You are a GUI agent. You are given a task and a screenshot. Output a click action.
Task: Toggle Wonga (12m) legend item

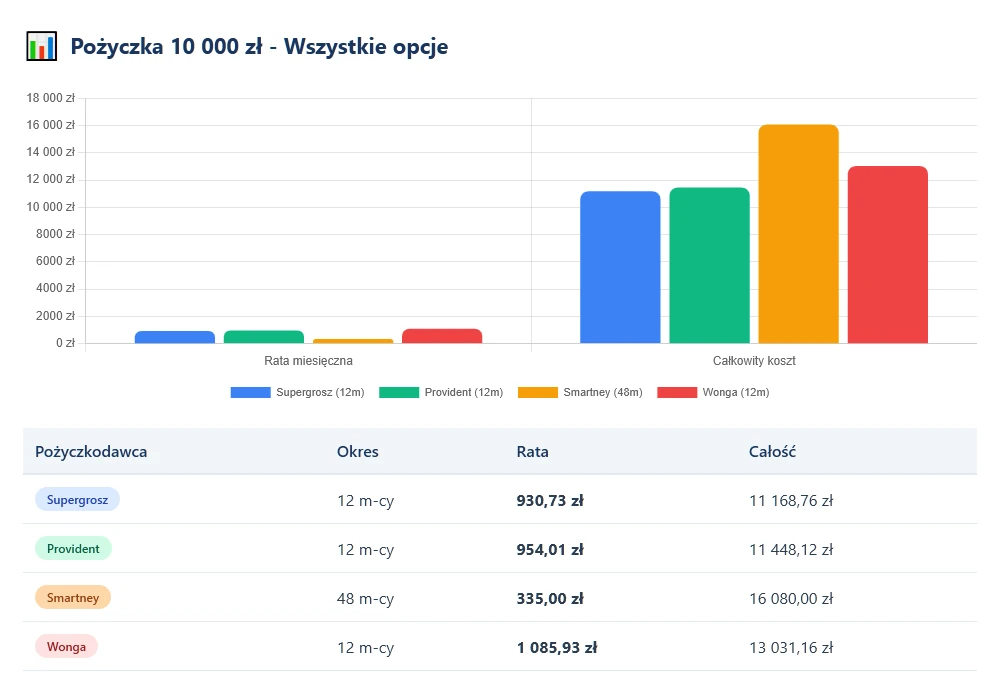(713, 392)
